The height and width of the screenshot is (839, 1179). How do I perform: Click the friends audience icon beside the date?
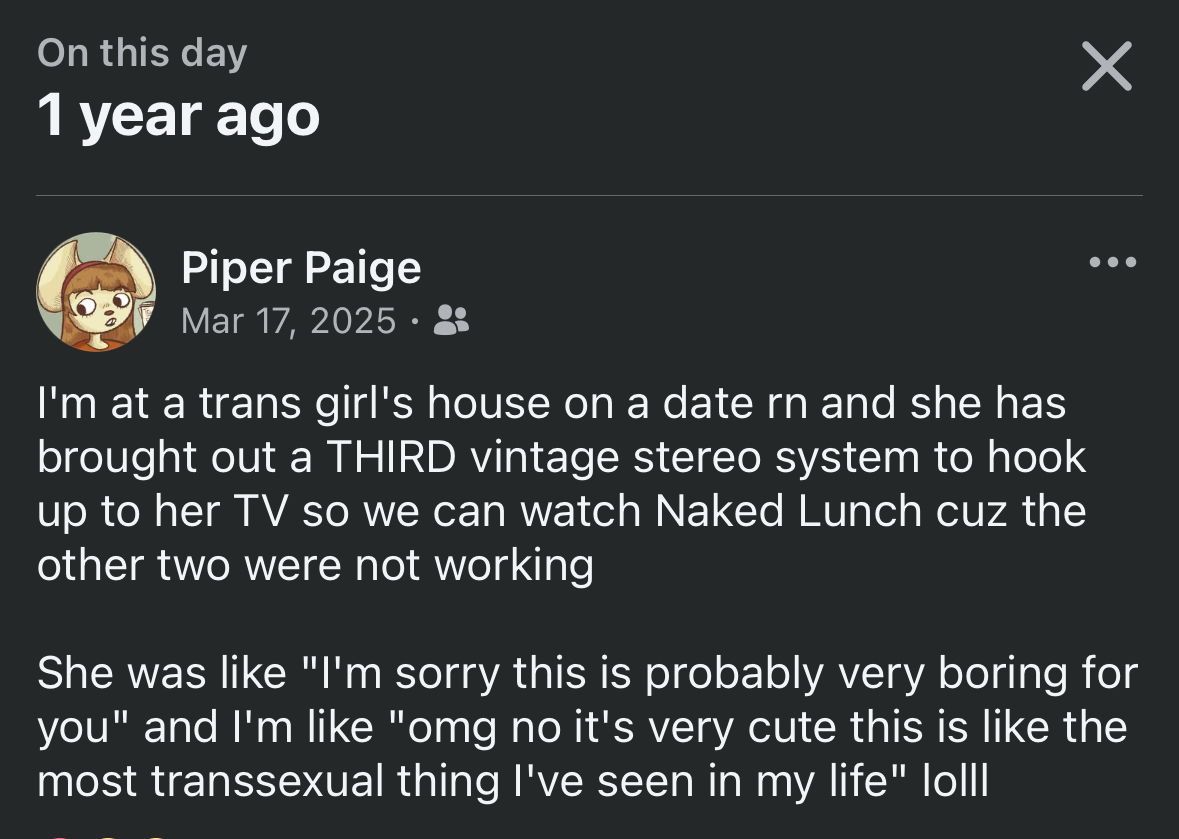coord(453,320)
